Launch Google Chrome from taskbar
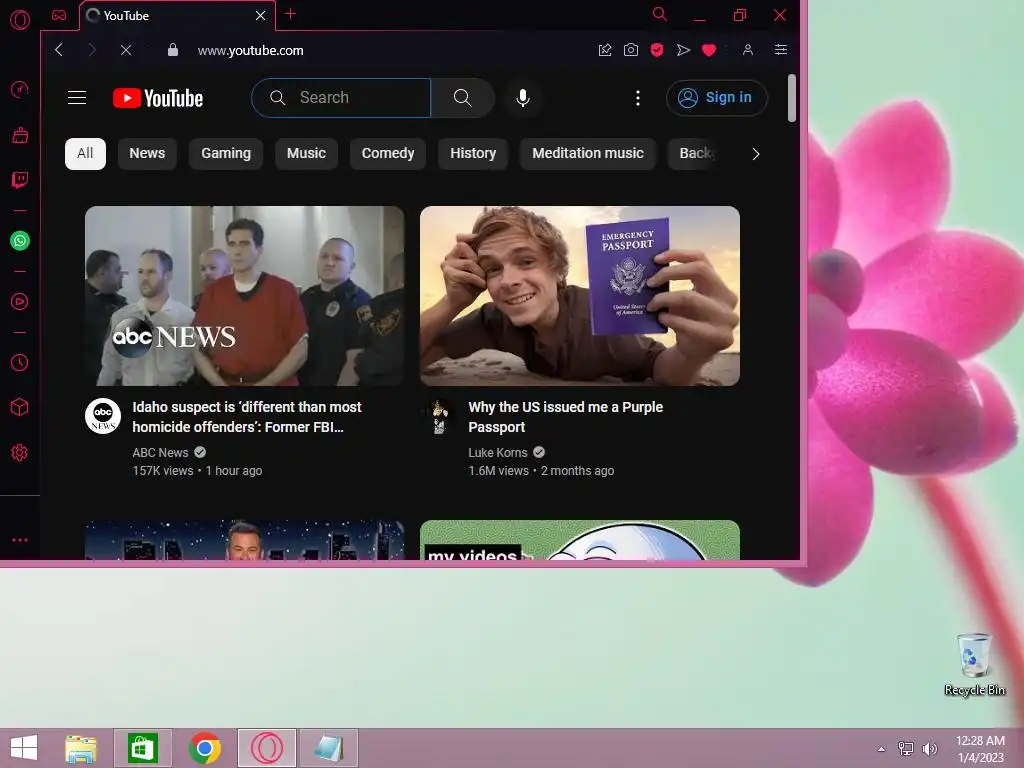 pos(204,748)
